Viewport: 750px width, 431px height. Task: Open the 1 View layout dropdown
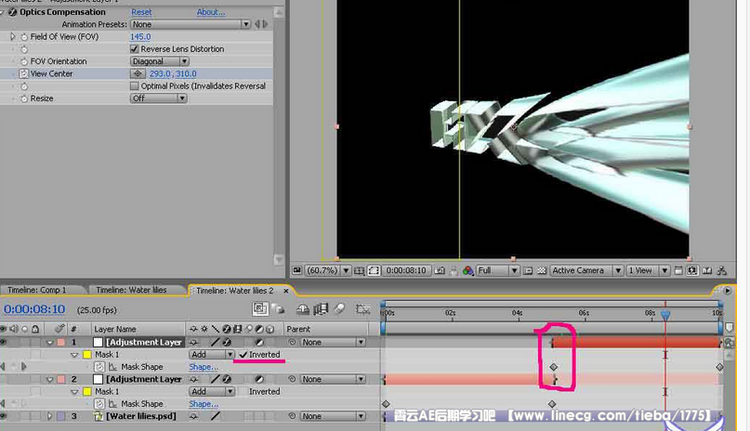click(648, 271)
